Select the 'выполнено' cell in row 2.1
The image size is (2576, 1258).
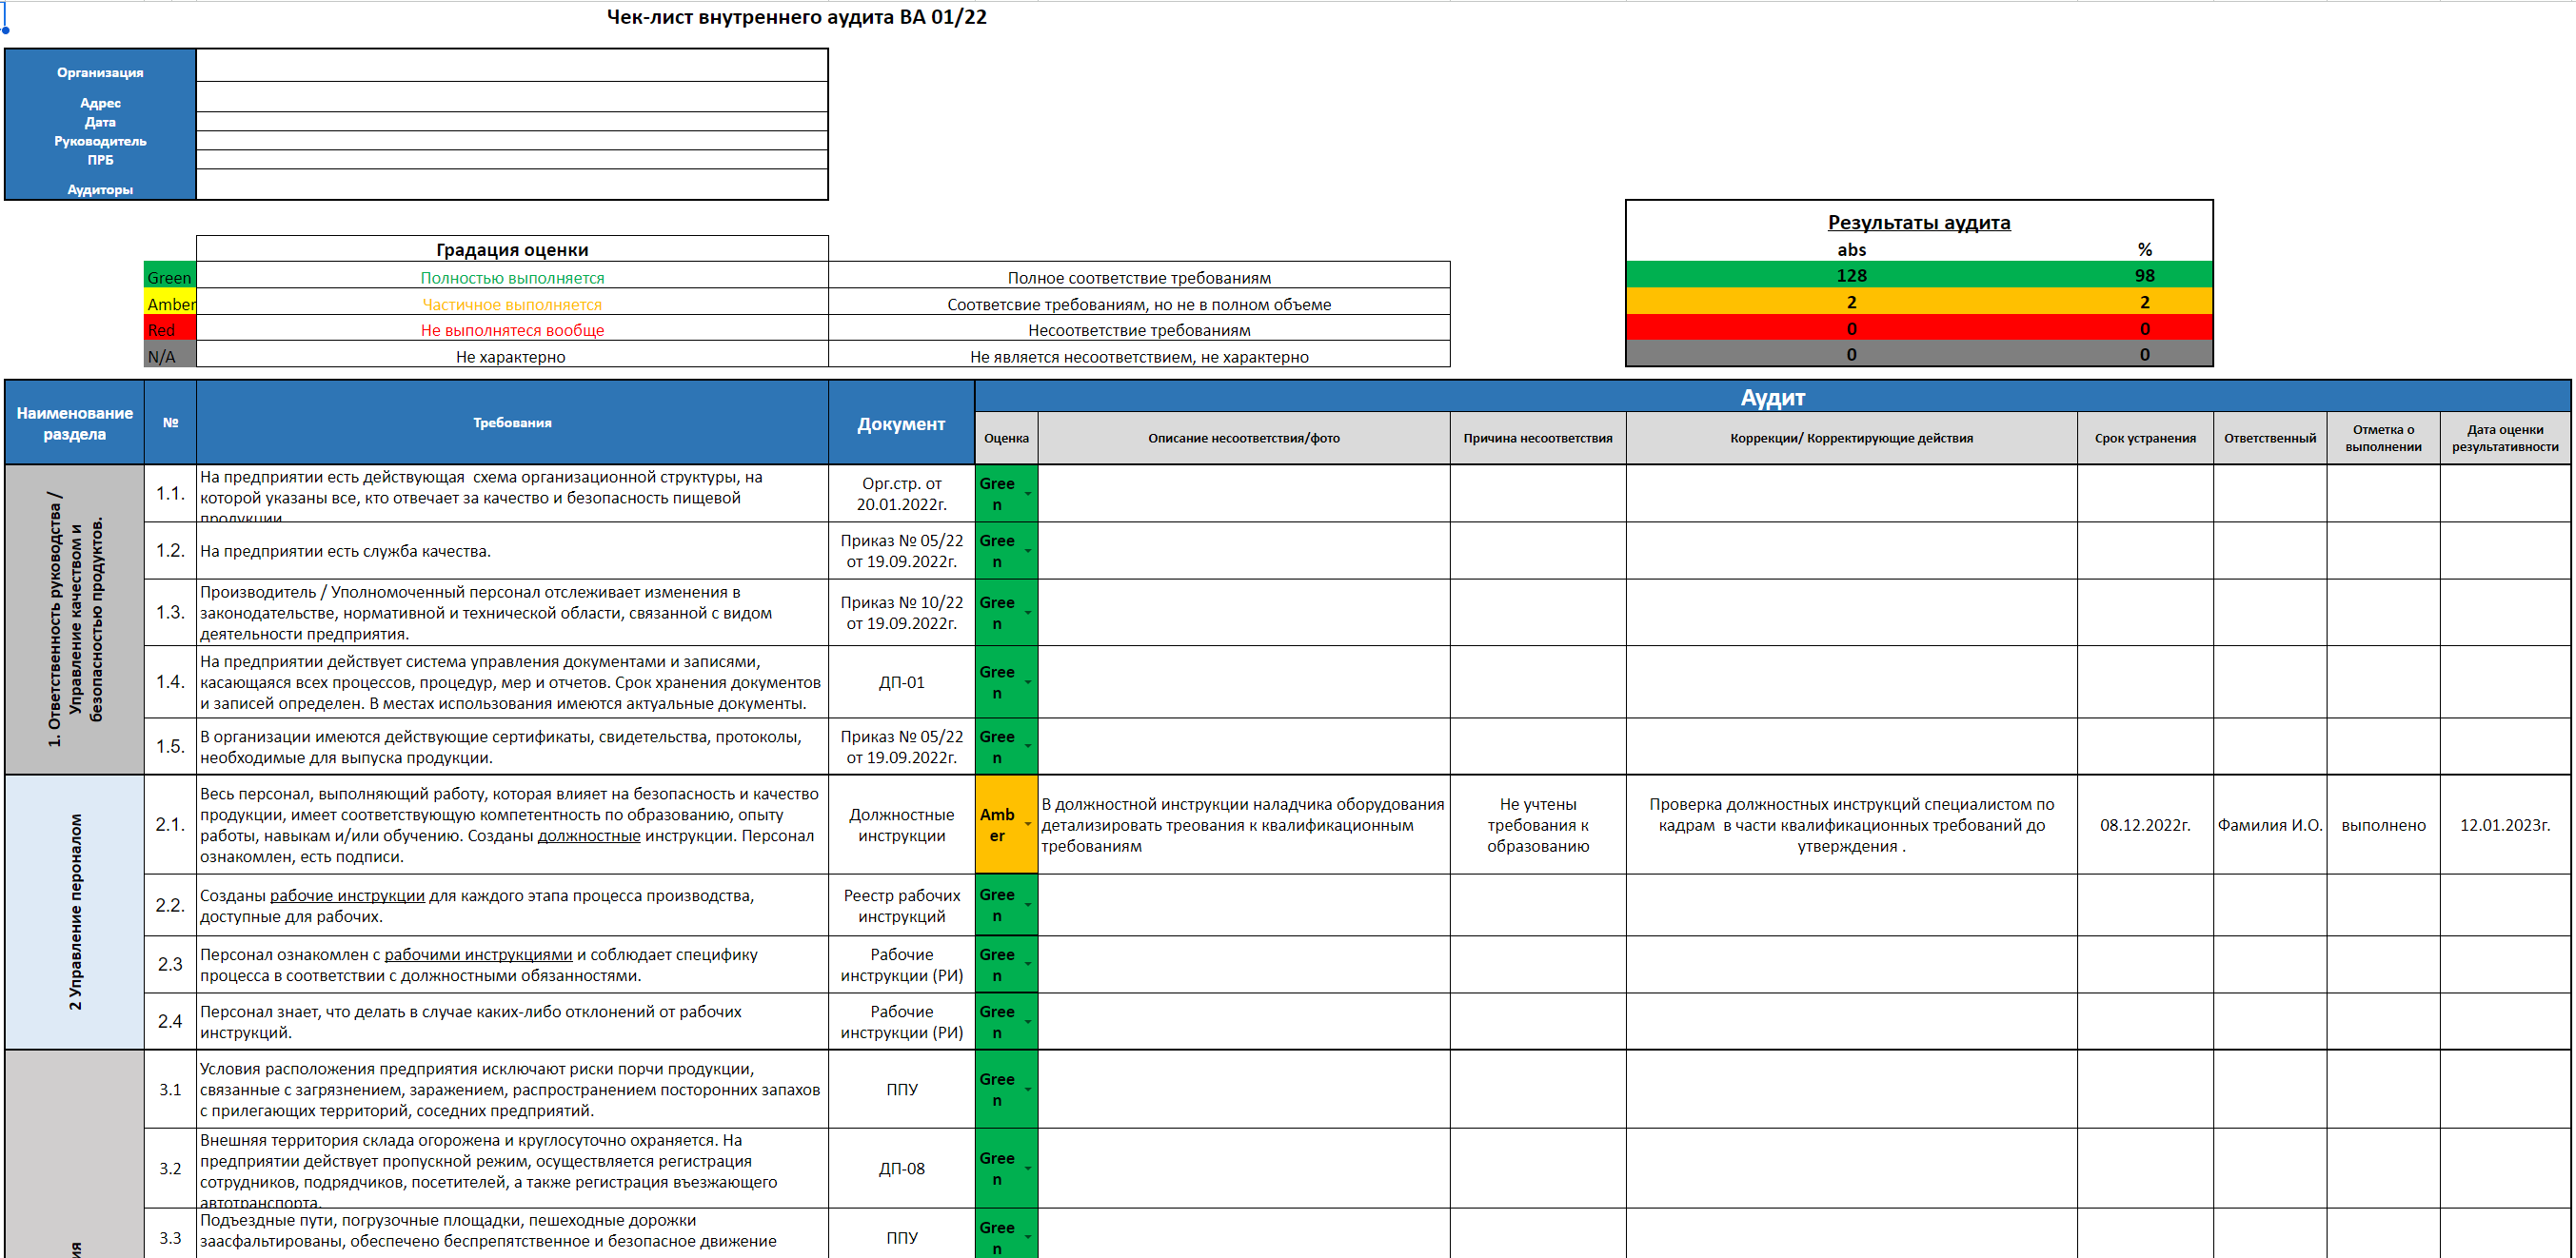tap(2382, 825)
